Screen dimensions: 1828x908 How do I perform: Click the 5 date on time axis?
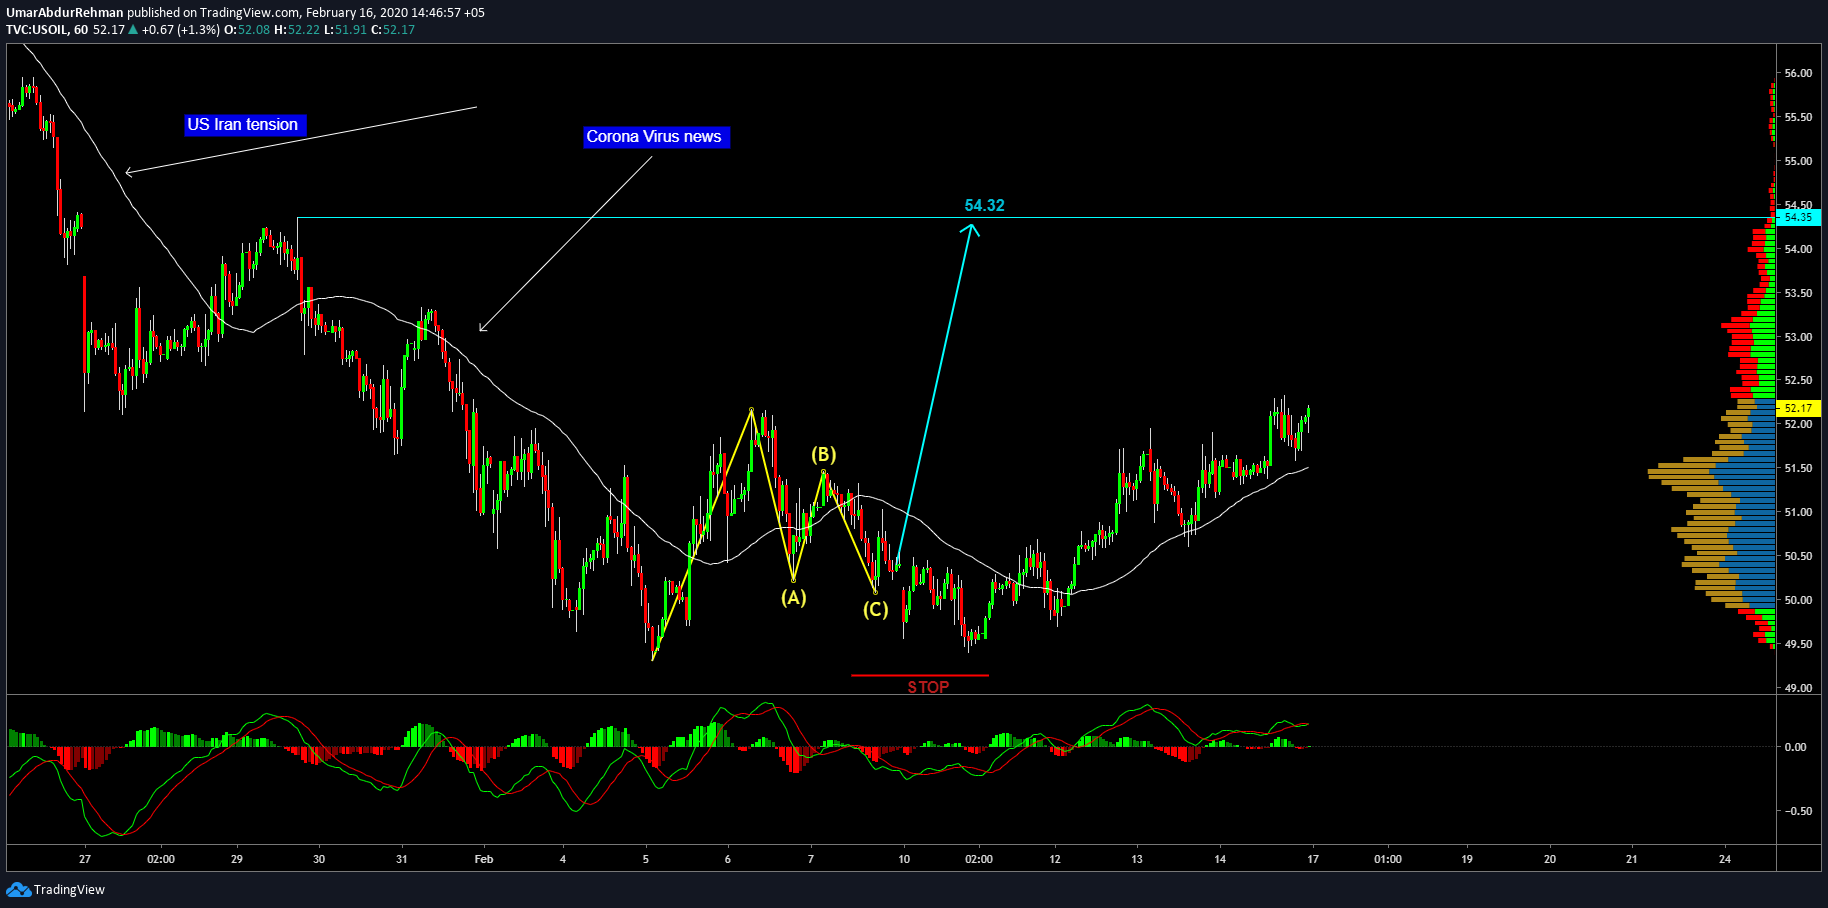coord(645,859)
